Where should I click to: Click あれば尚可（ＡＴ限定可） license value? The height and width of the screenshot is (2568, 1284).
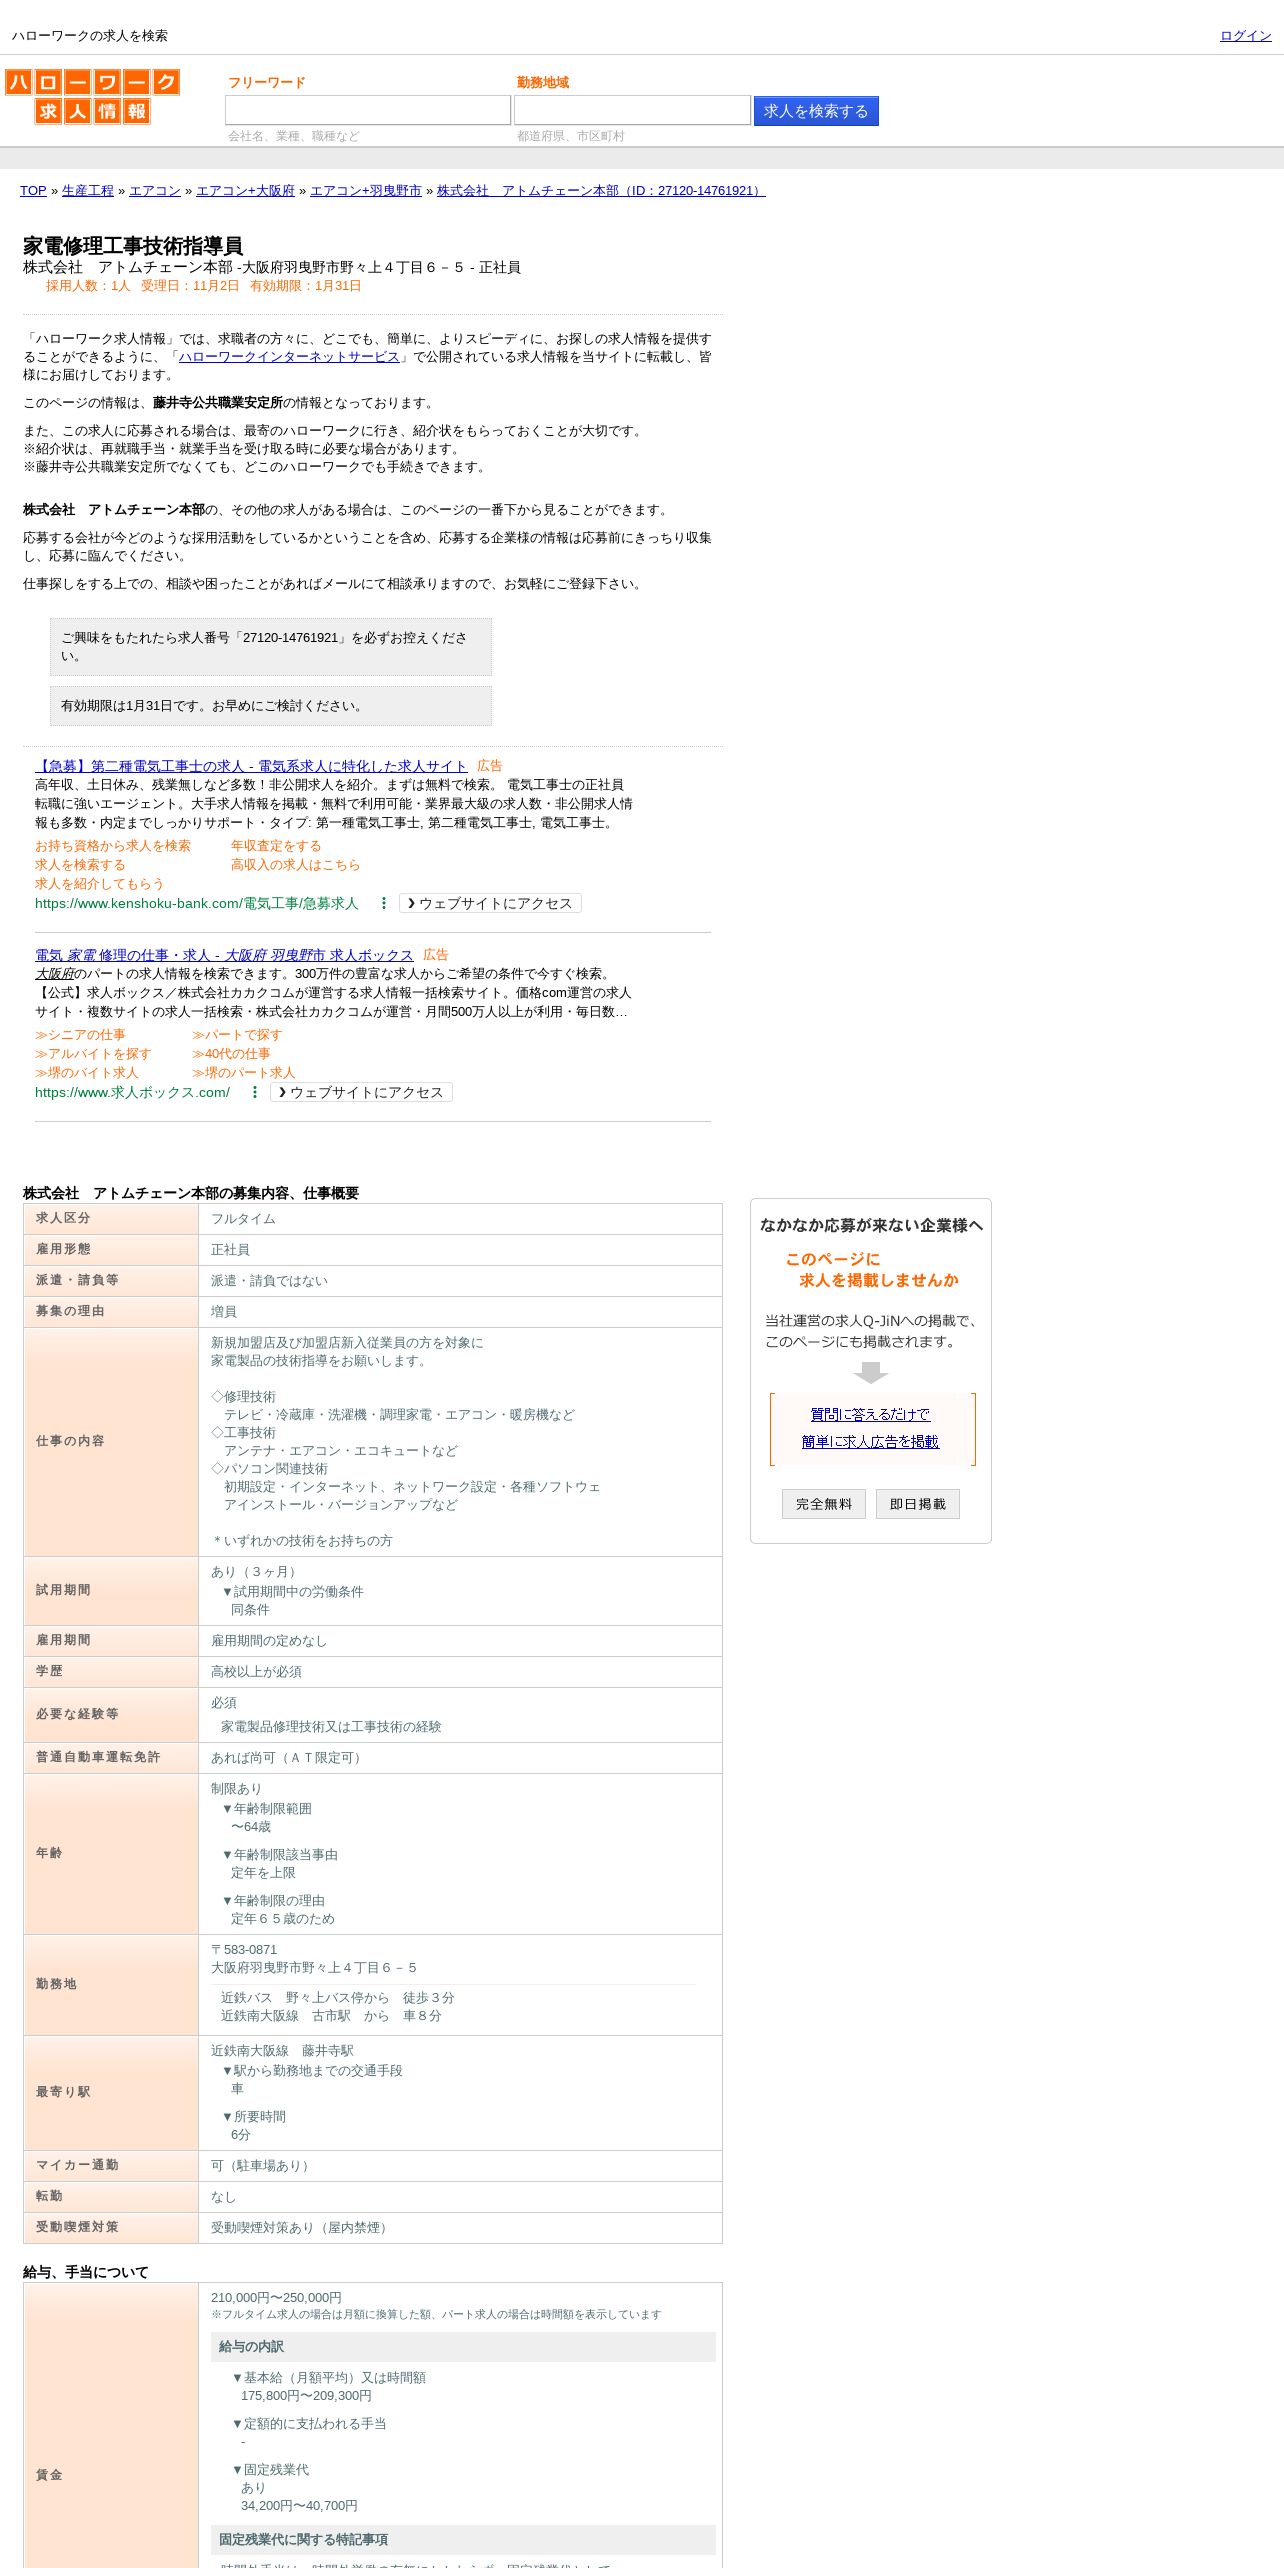pyautogui.click(x=289, y=1758)
